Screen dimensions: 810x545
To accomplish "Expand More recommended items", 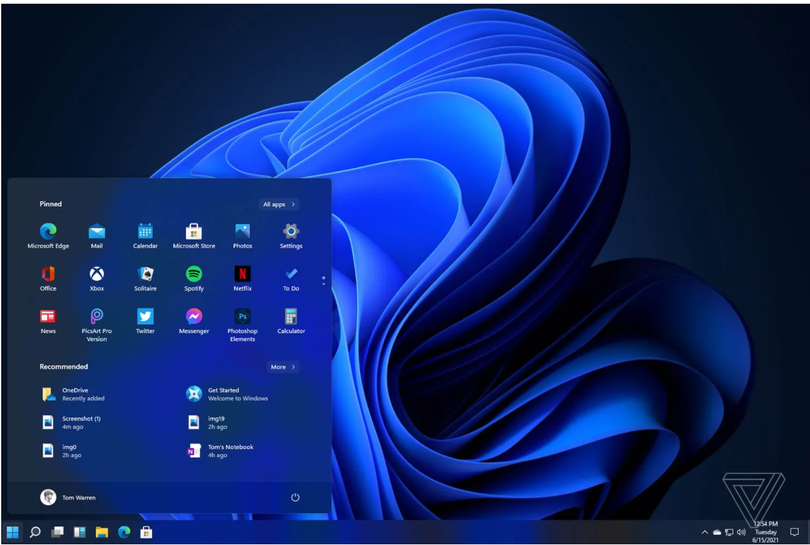I will 282,367.
